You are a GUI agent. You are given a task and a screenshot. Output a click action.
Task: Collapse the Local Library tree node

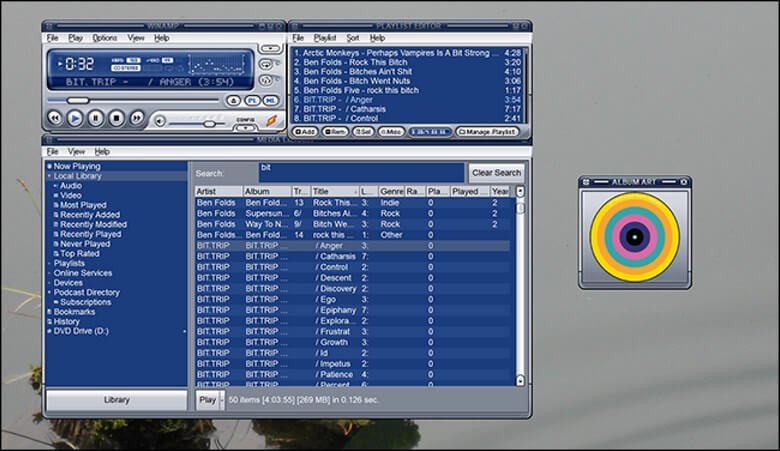tap(49, 176)
